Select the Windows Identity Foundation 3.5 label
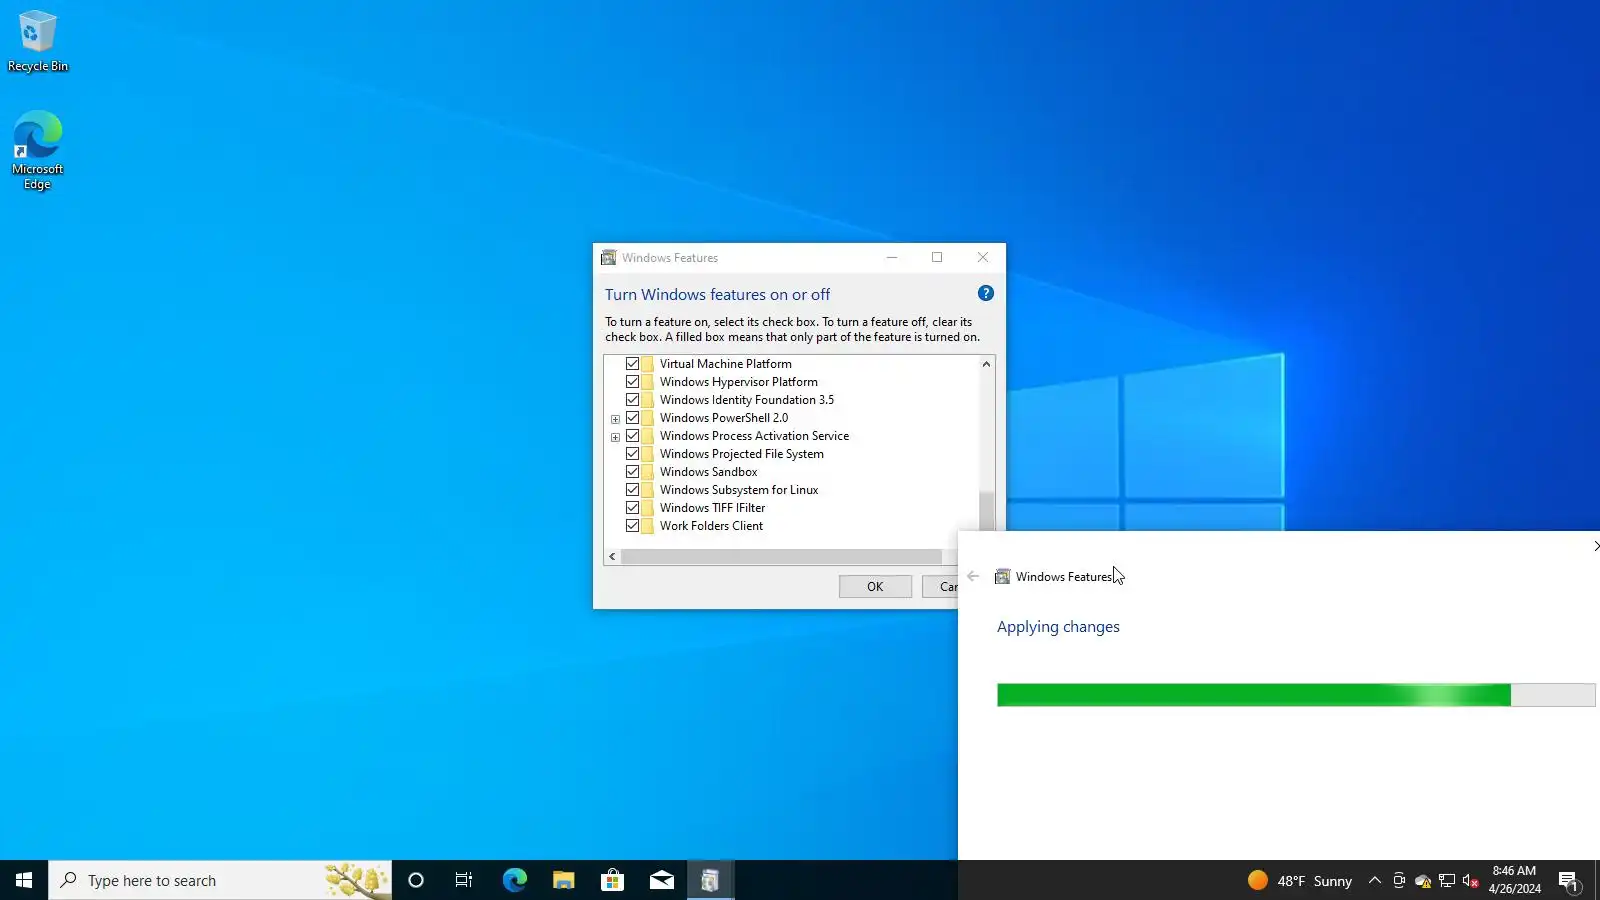The image size is (1600, 900). click(x=746, y=400)
